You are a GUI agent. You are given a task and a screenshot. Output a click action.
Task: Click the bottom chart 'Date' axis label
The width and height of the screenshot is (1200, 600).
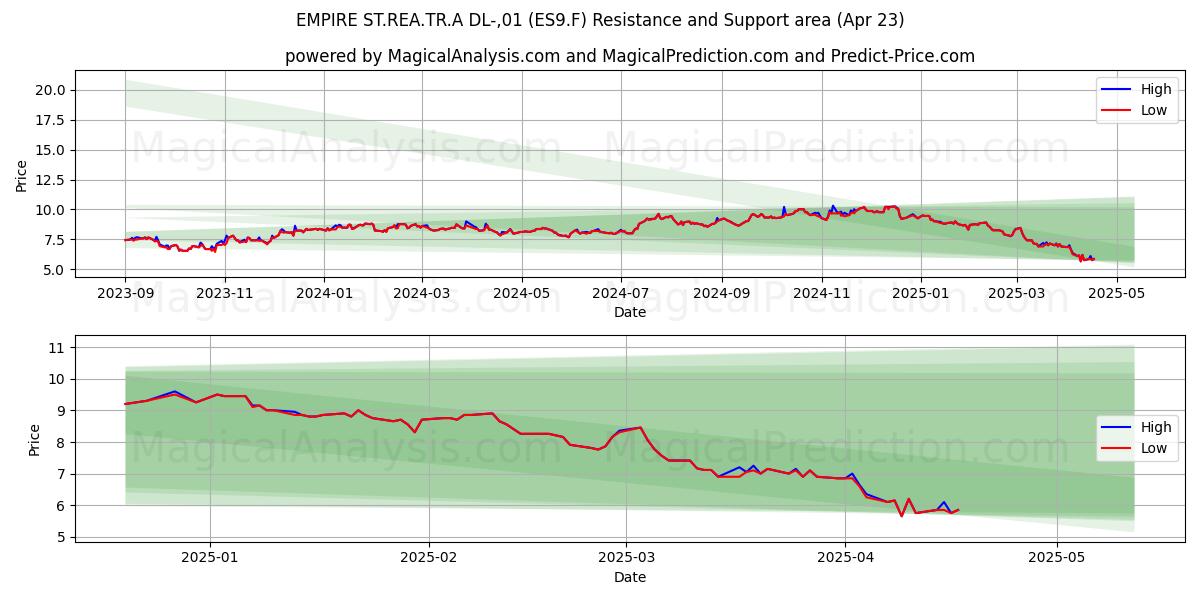629,577
